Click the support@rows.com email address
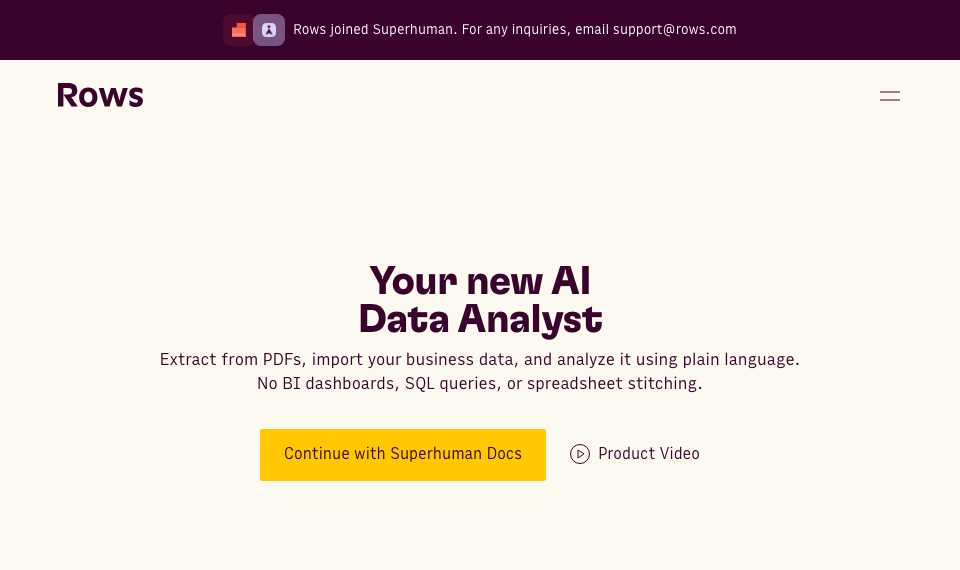This screenshot has height=570, width=960. click(x=675, y=29)
